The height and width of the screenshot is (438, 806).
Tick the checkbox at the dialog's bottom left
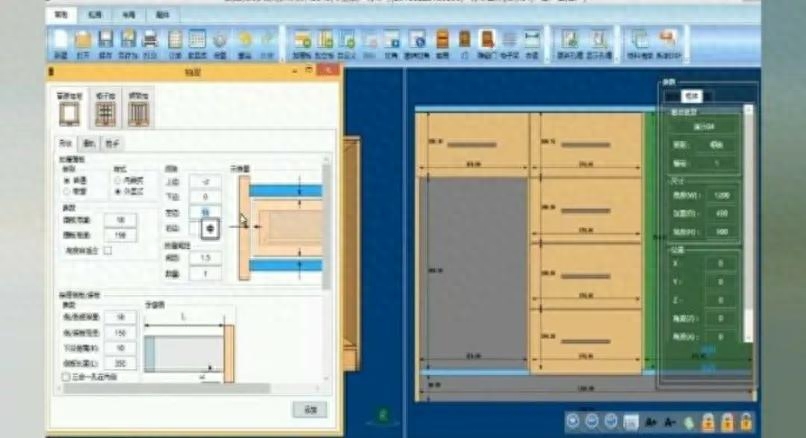click(x=66, y=377)
